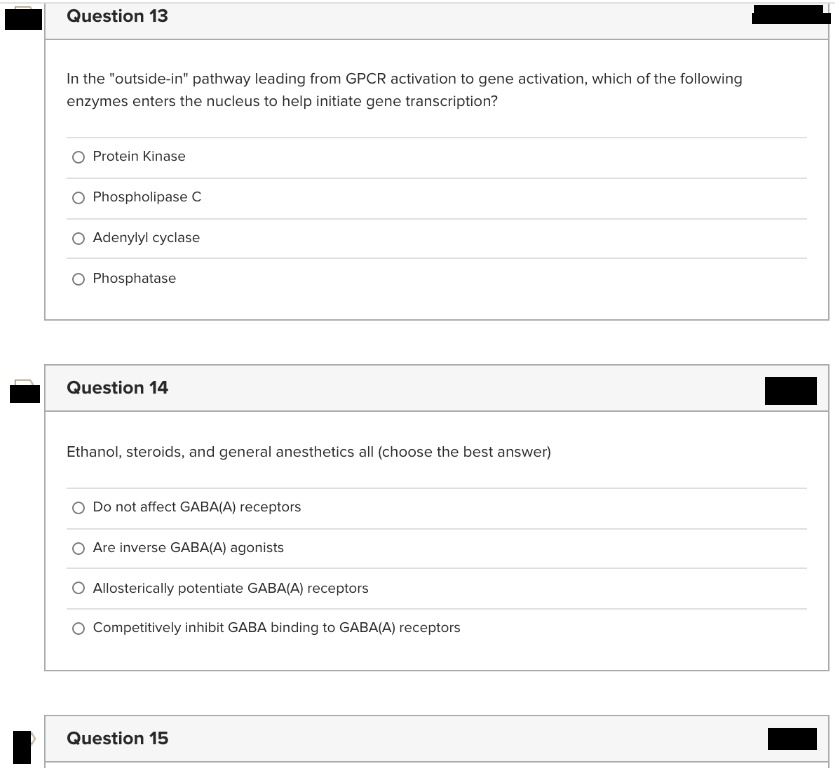Select Do not affect GABA(A) receptors
The image size is (835, 768).
tap(78, 508)
